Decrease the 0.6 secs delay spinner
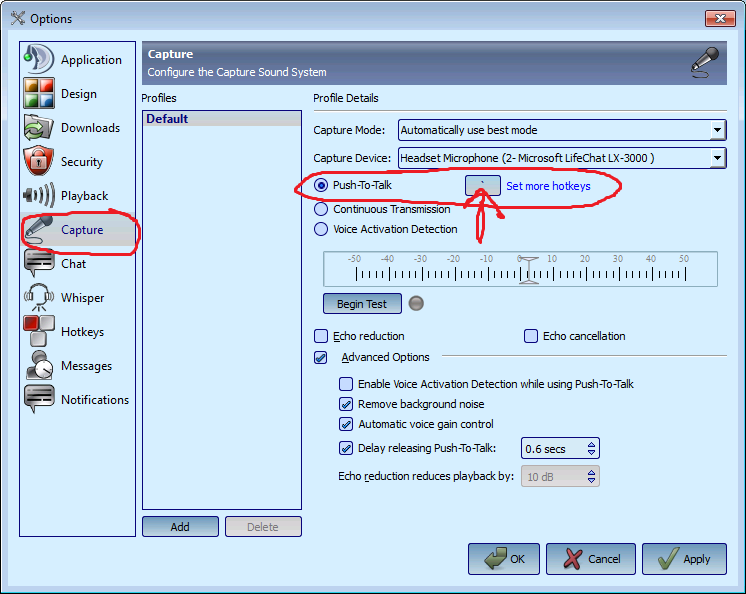746x594 pixels. (x=591, y=452)
